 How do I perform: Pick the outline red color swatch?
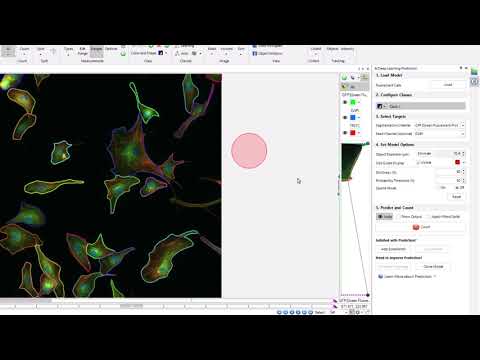point(457,162)
